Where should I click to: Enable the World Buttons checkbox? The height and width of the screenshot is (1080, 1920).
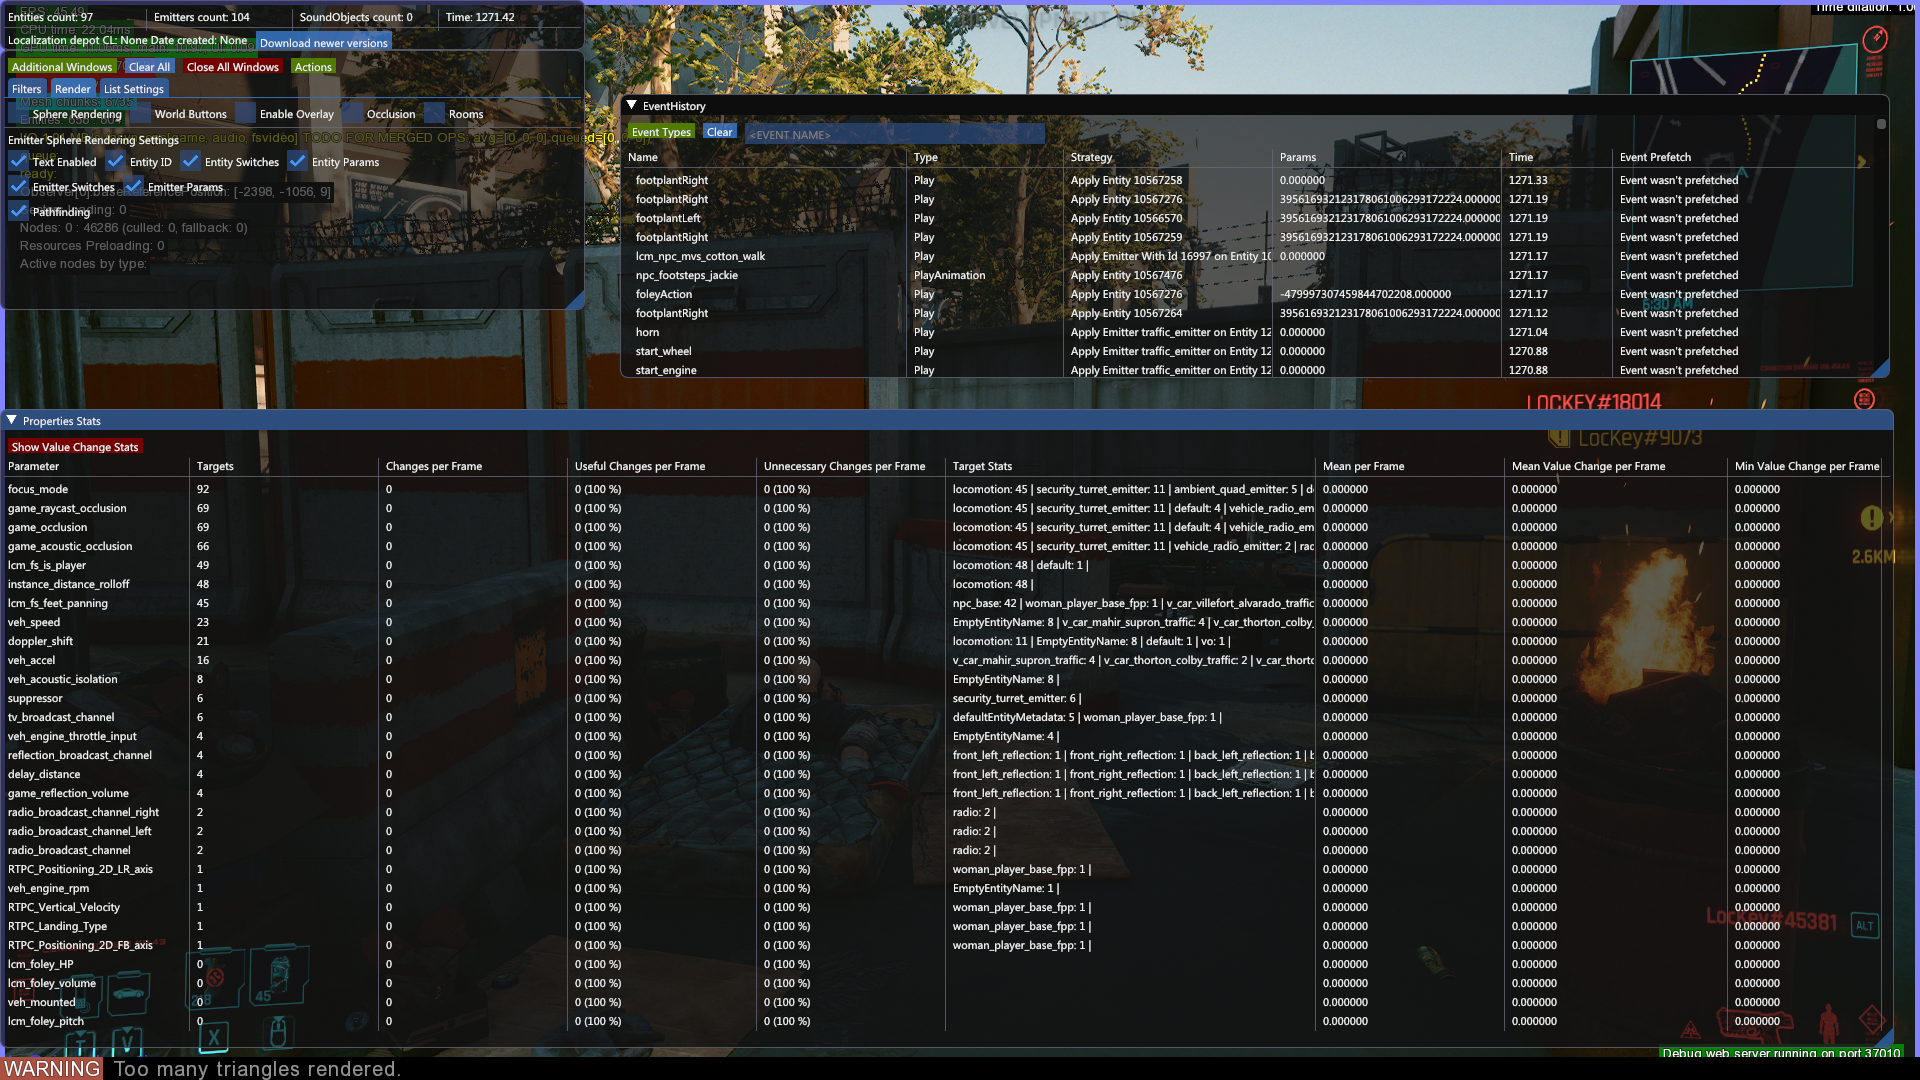141,114
